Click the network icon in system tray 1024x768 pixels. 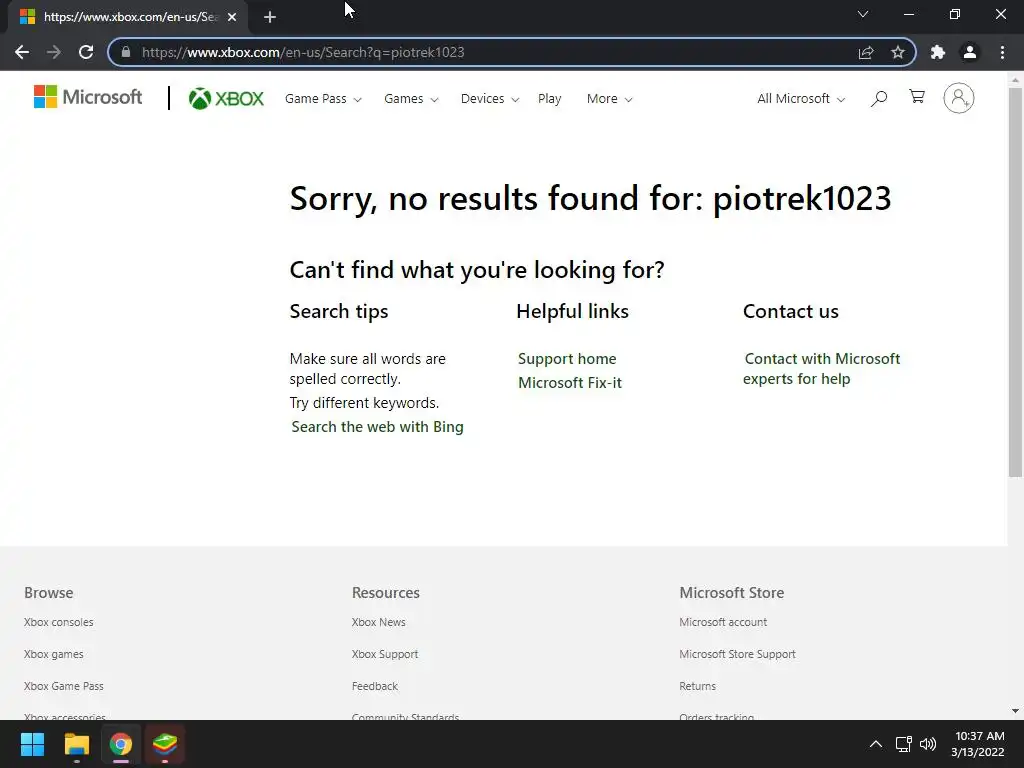(x=903, y=744)
